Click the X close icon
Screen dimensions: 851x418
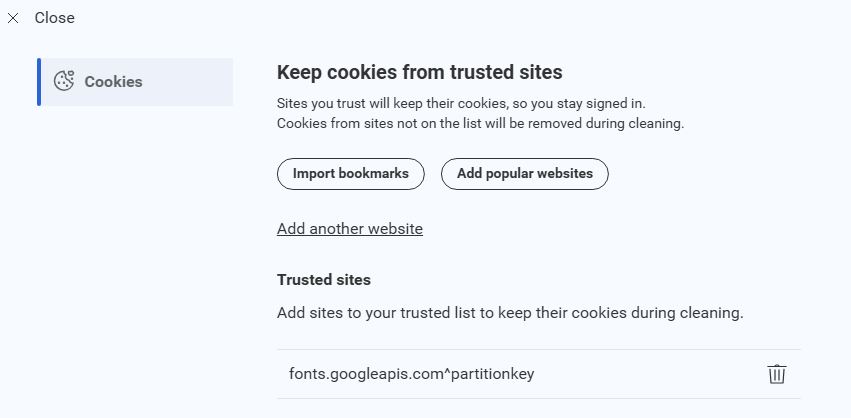coord(13,18)
